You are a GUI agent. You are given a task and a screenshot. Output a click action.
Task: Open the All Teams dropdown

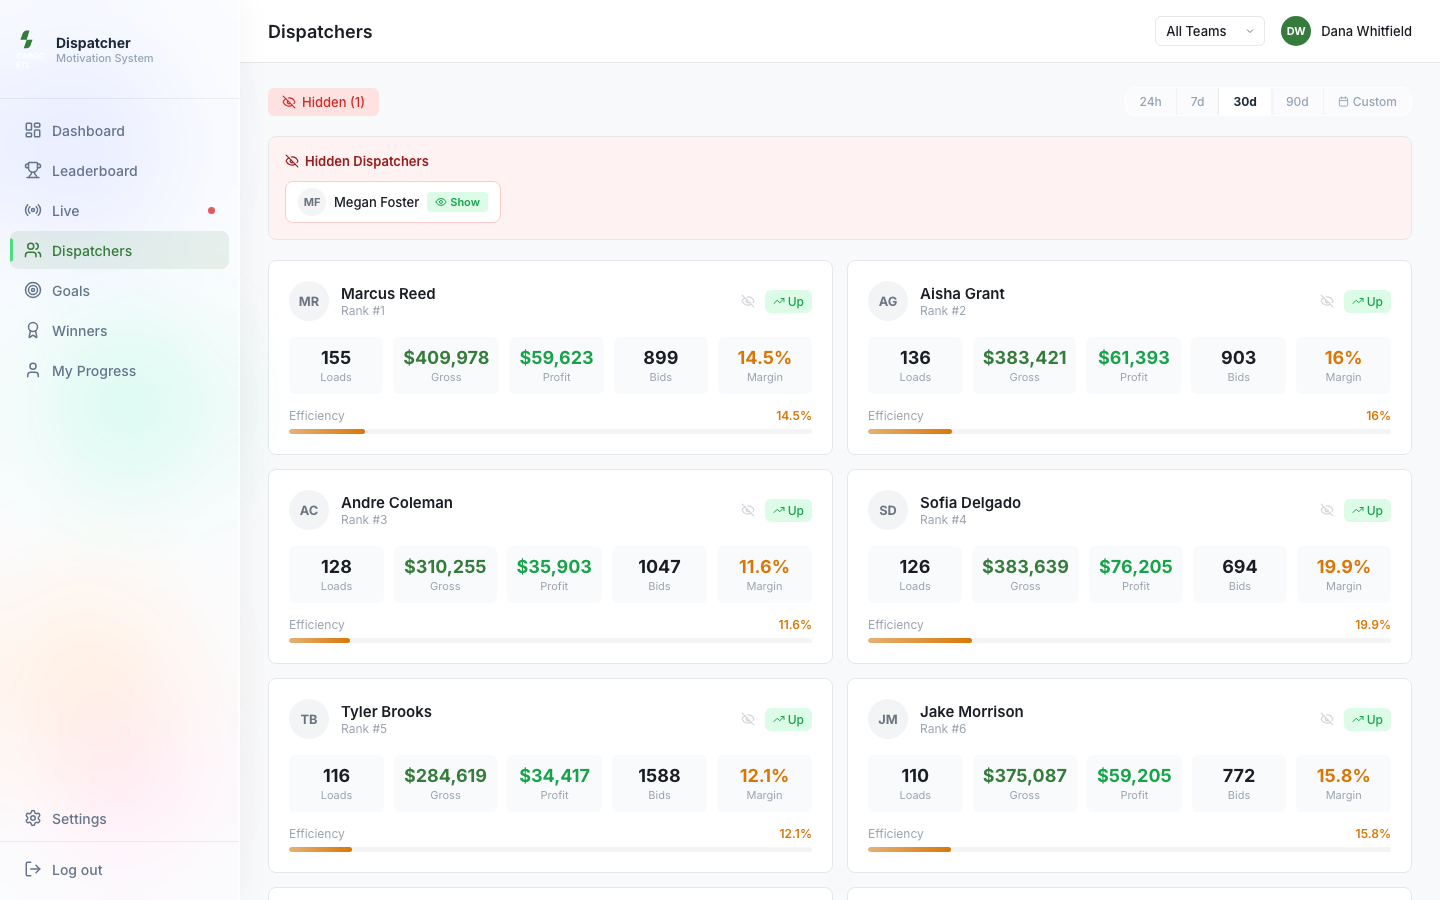pos(1210,31)
